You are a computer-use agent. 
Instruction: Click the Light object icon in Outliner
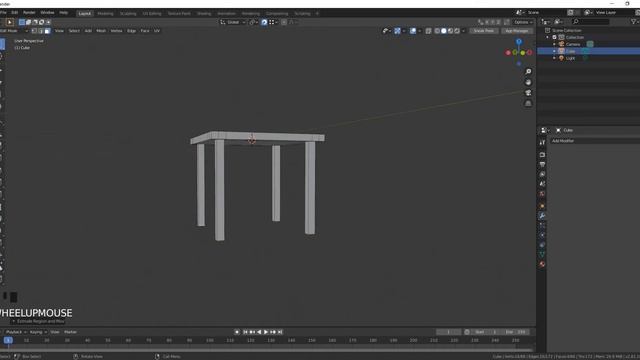(x=562, y=58)
